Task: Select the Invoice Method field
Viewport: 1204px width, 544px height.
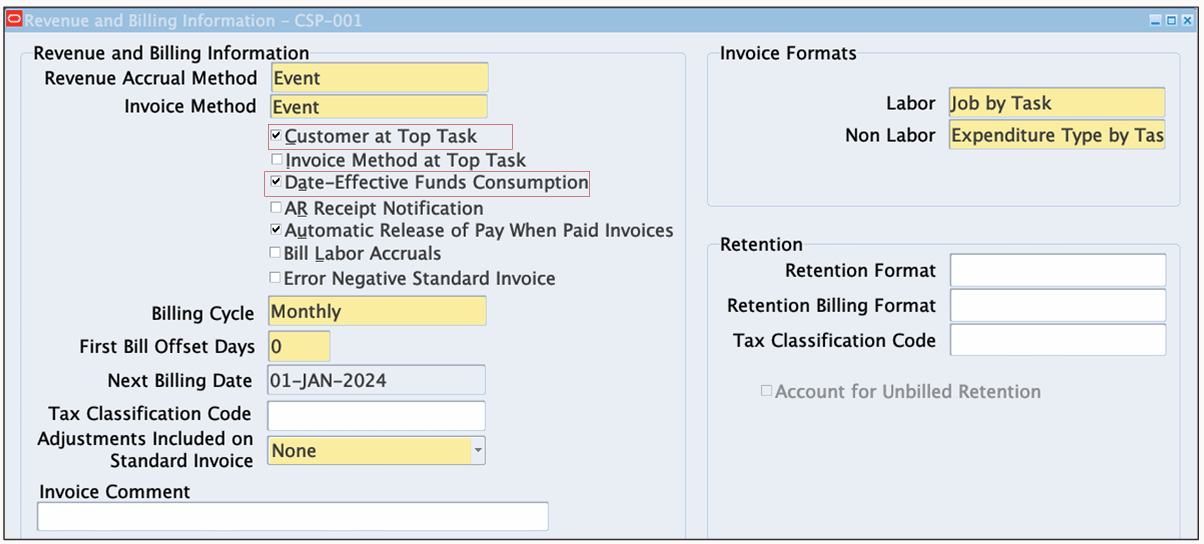Action: click(x=378, y=107)
